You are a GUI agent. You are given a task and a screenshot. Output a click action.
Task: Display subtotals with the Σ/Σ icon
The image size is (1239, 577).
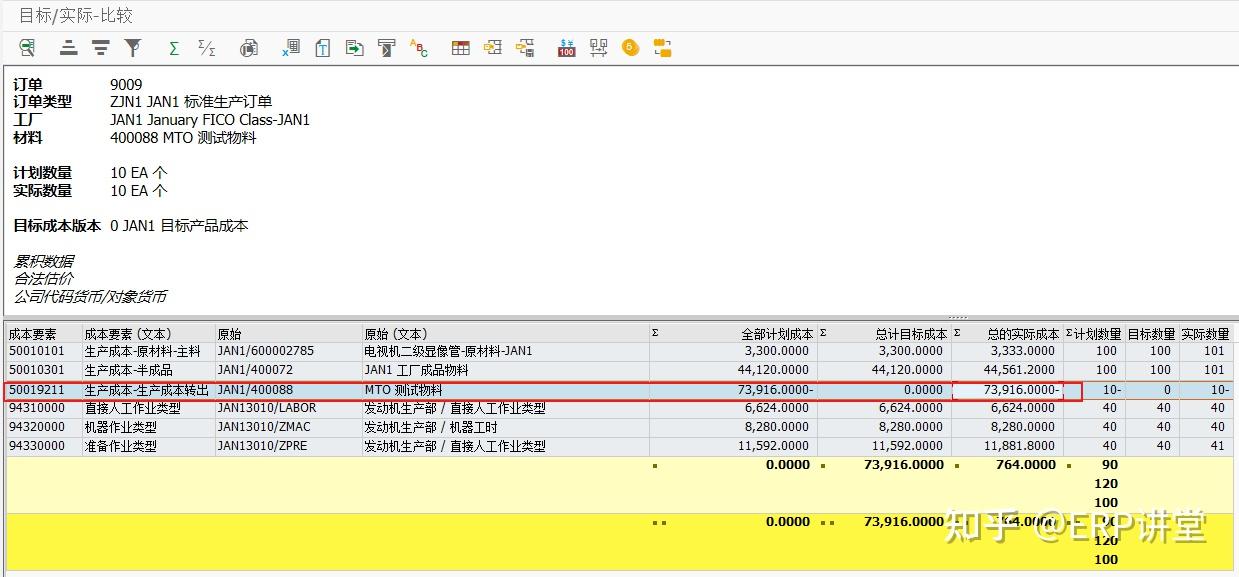click(208, 47)
